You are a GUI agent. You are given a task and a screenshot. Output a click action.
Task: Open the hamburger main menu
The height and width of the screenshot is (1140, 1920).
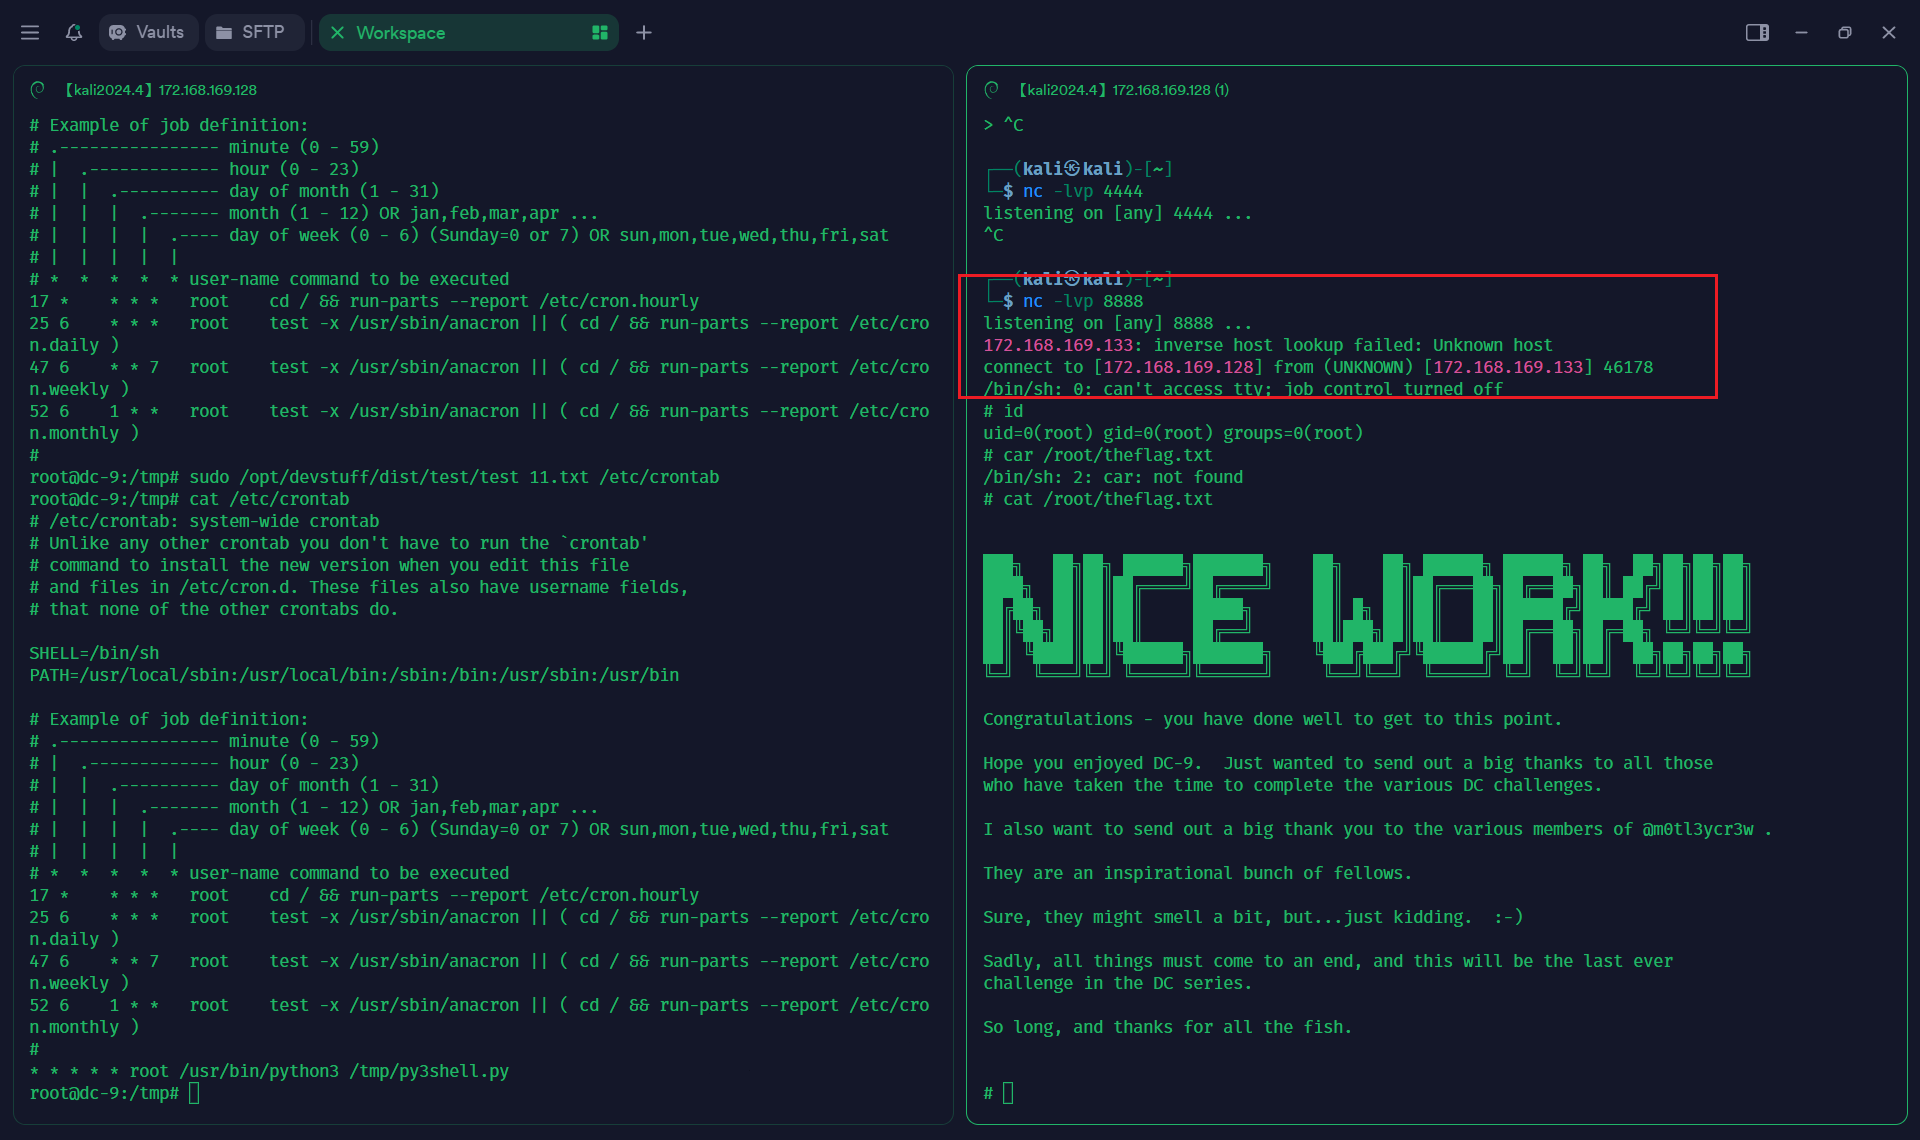coord(30,33)
